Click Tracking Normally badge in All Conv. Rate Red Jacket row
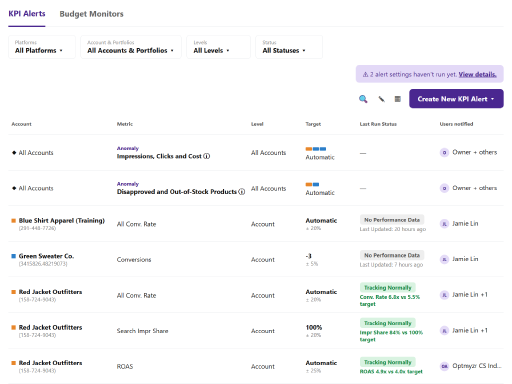Viewport: 512px width, 384px height. pyautogui.click(x=388, y=287)
